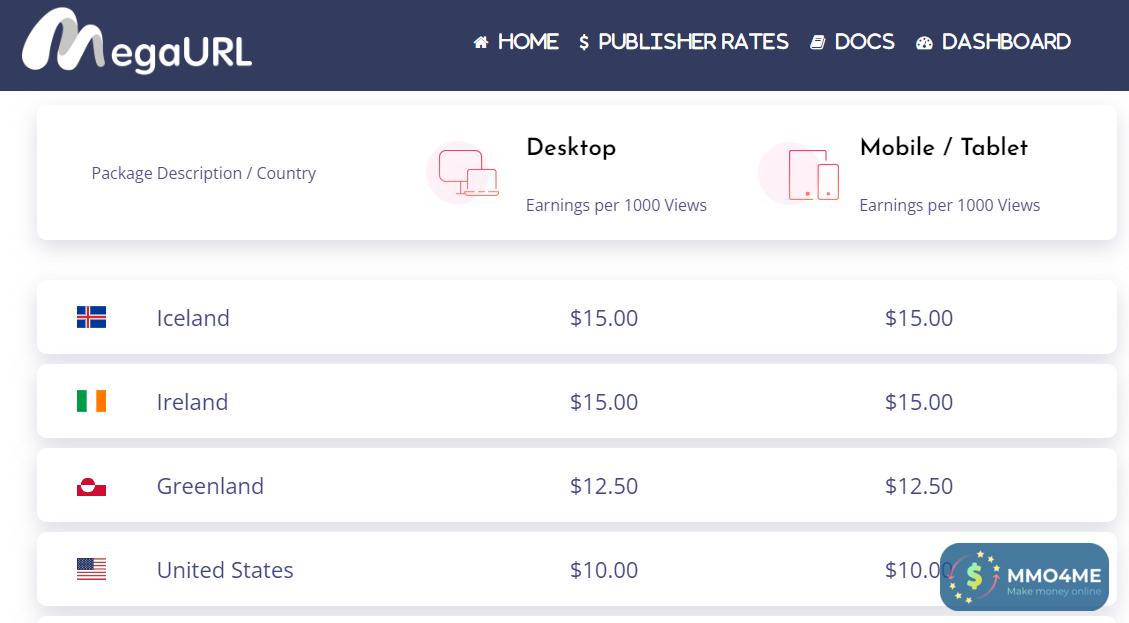The width and height of the screenshot is (1129, 623).
Task: Select the United States country name
Action: [225, 570]
